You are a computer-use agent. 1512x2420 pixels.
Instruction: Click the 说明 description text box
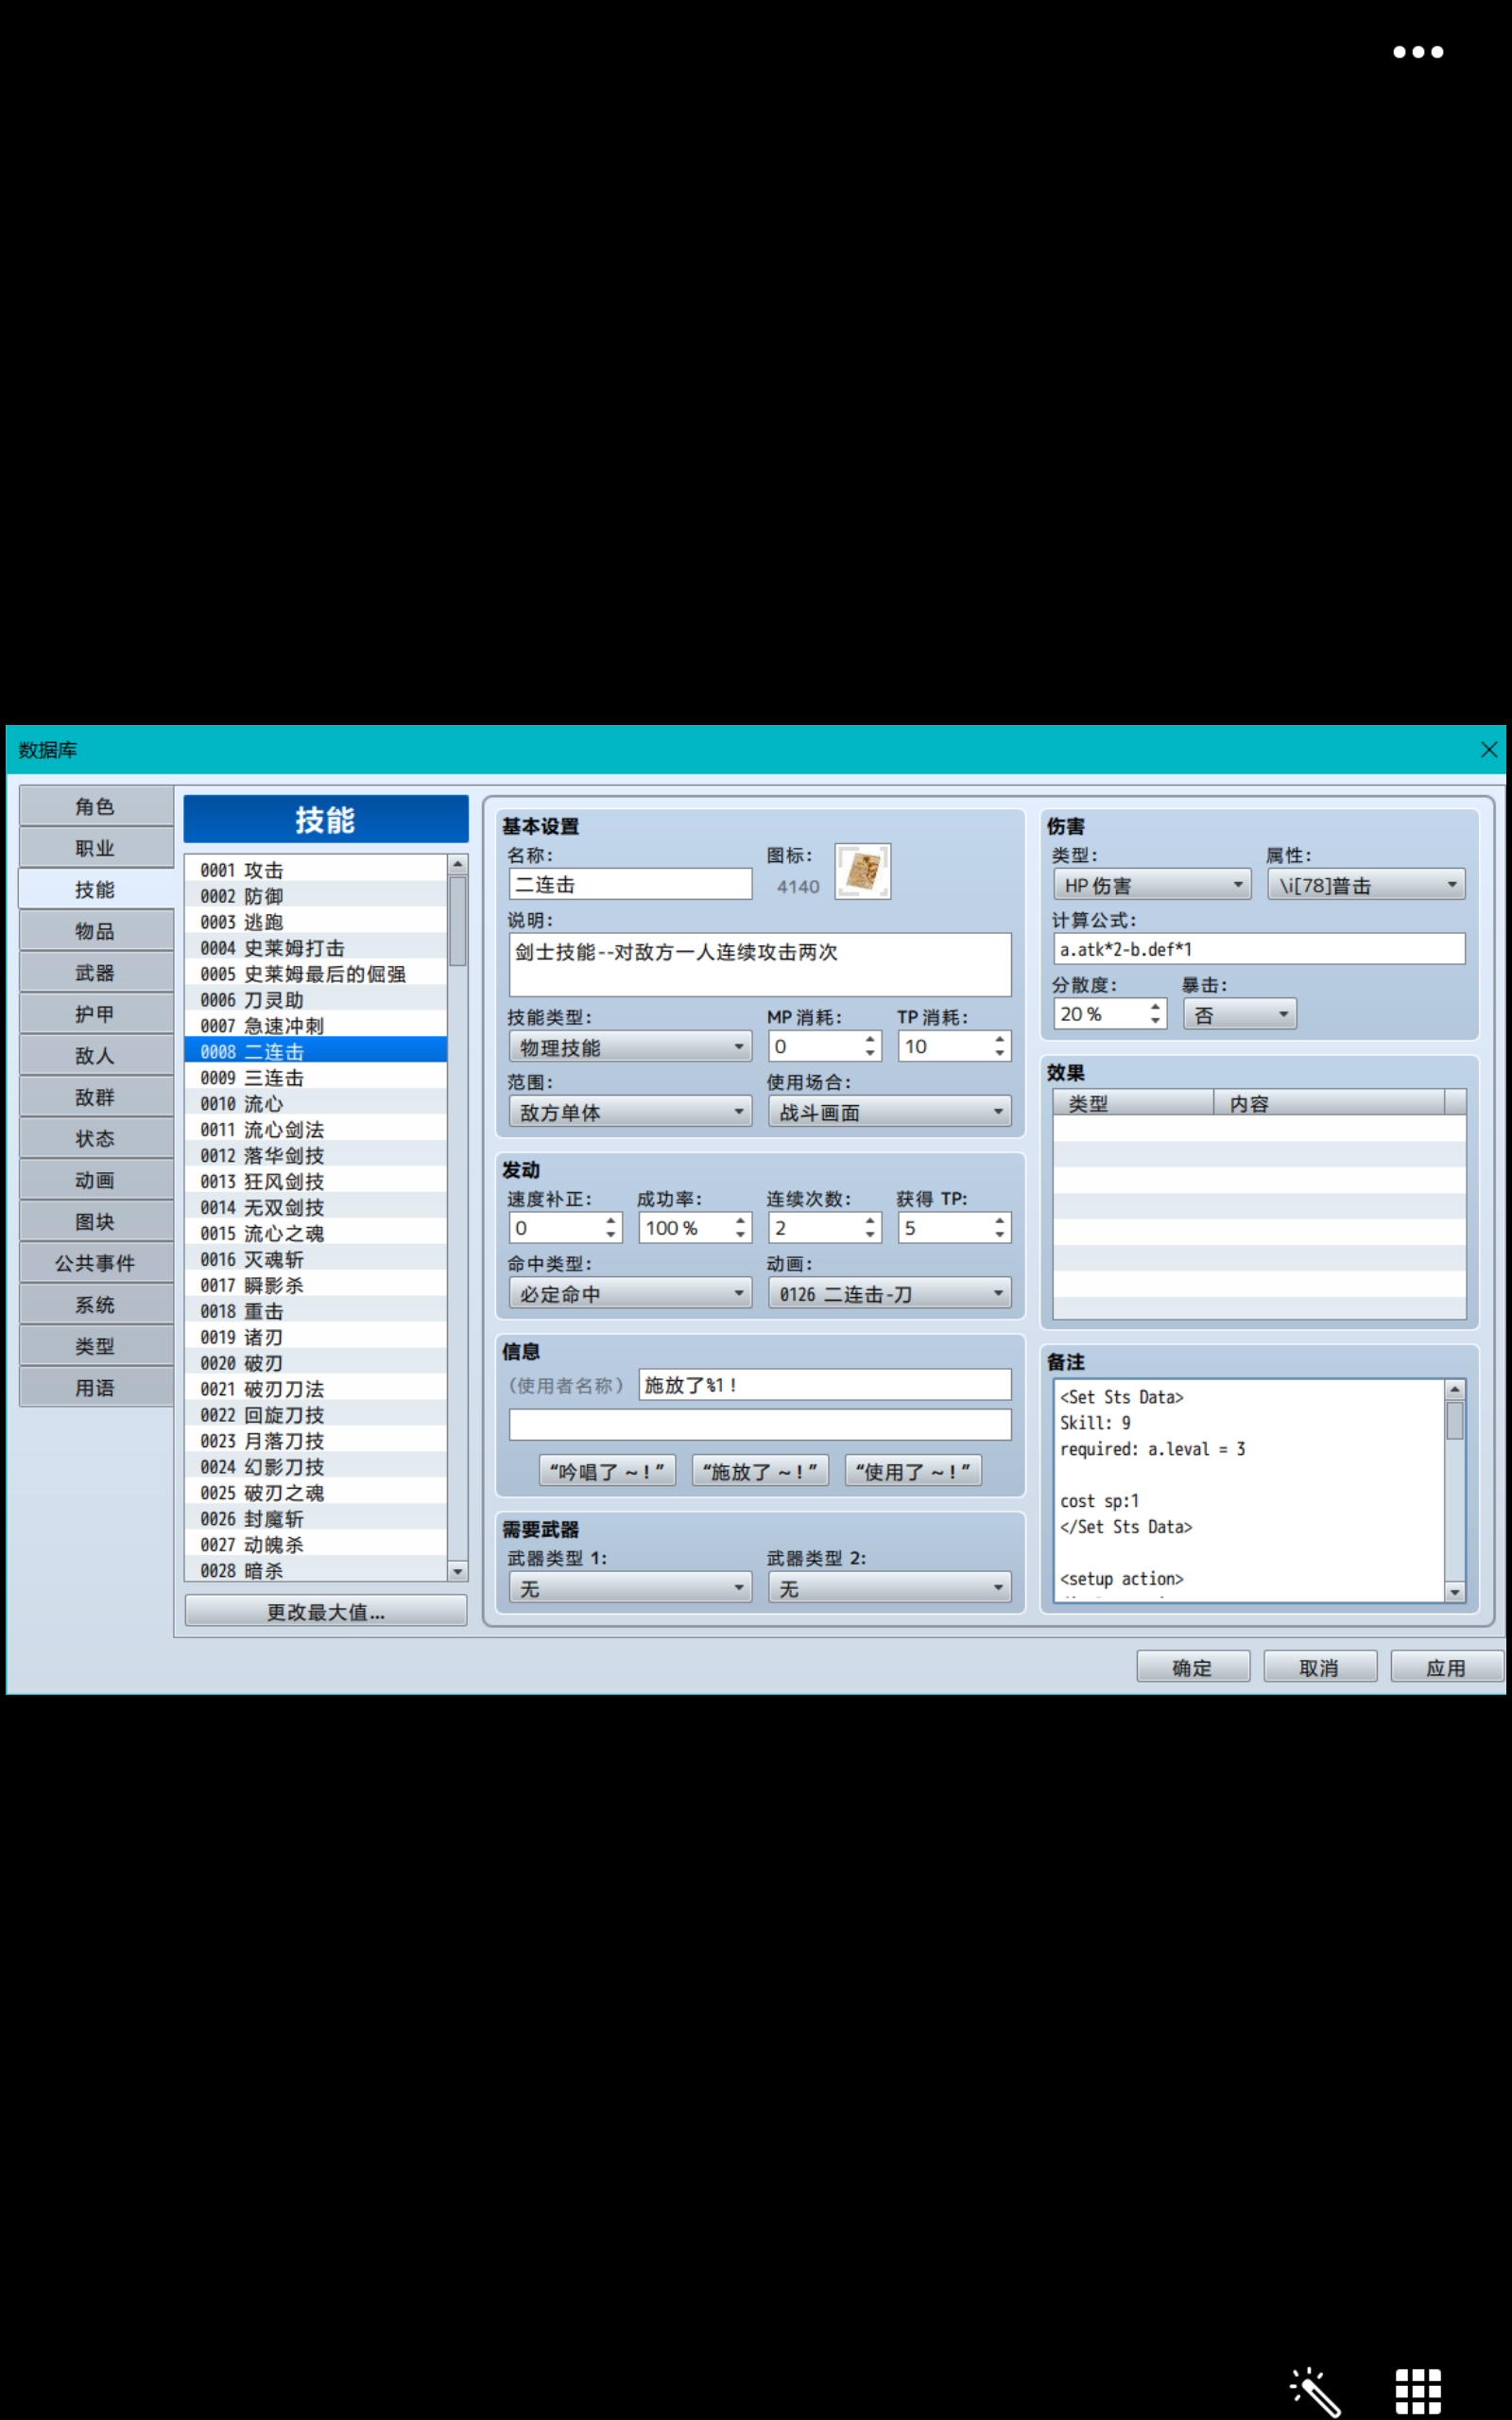click(760, 965)
